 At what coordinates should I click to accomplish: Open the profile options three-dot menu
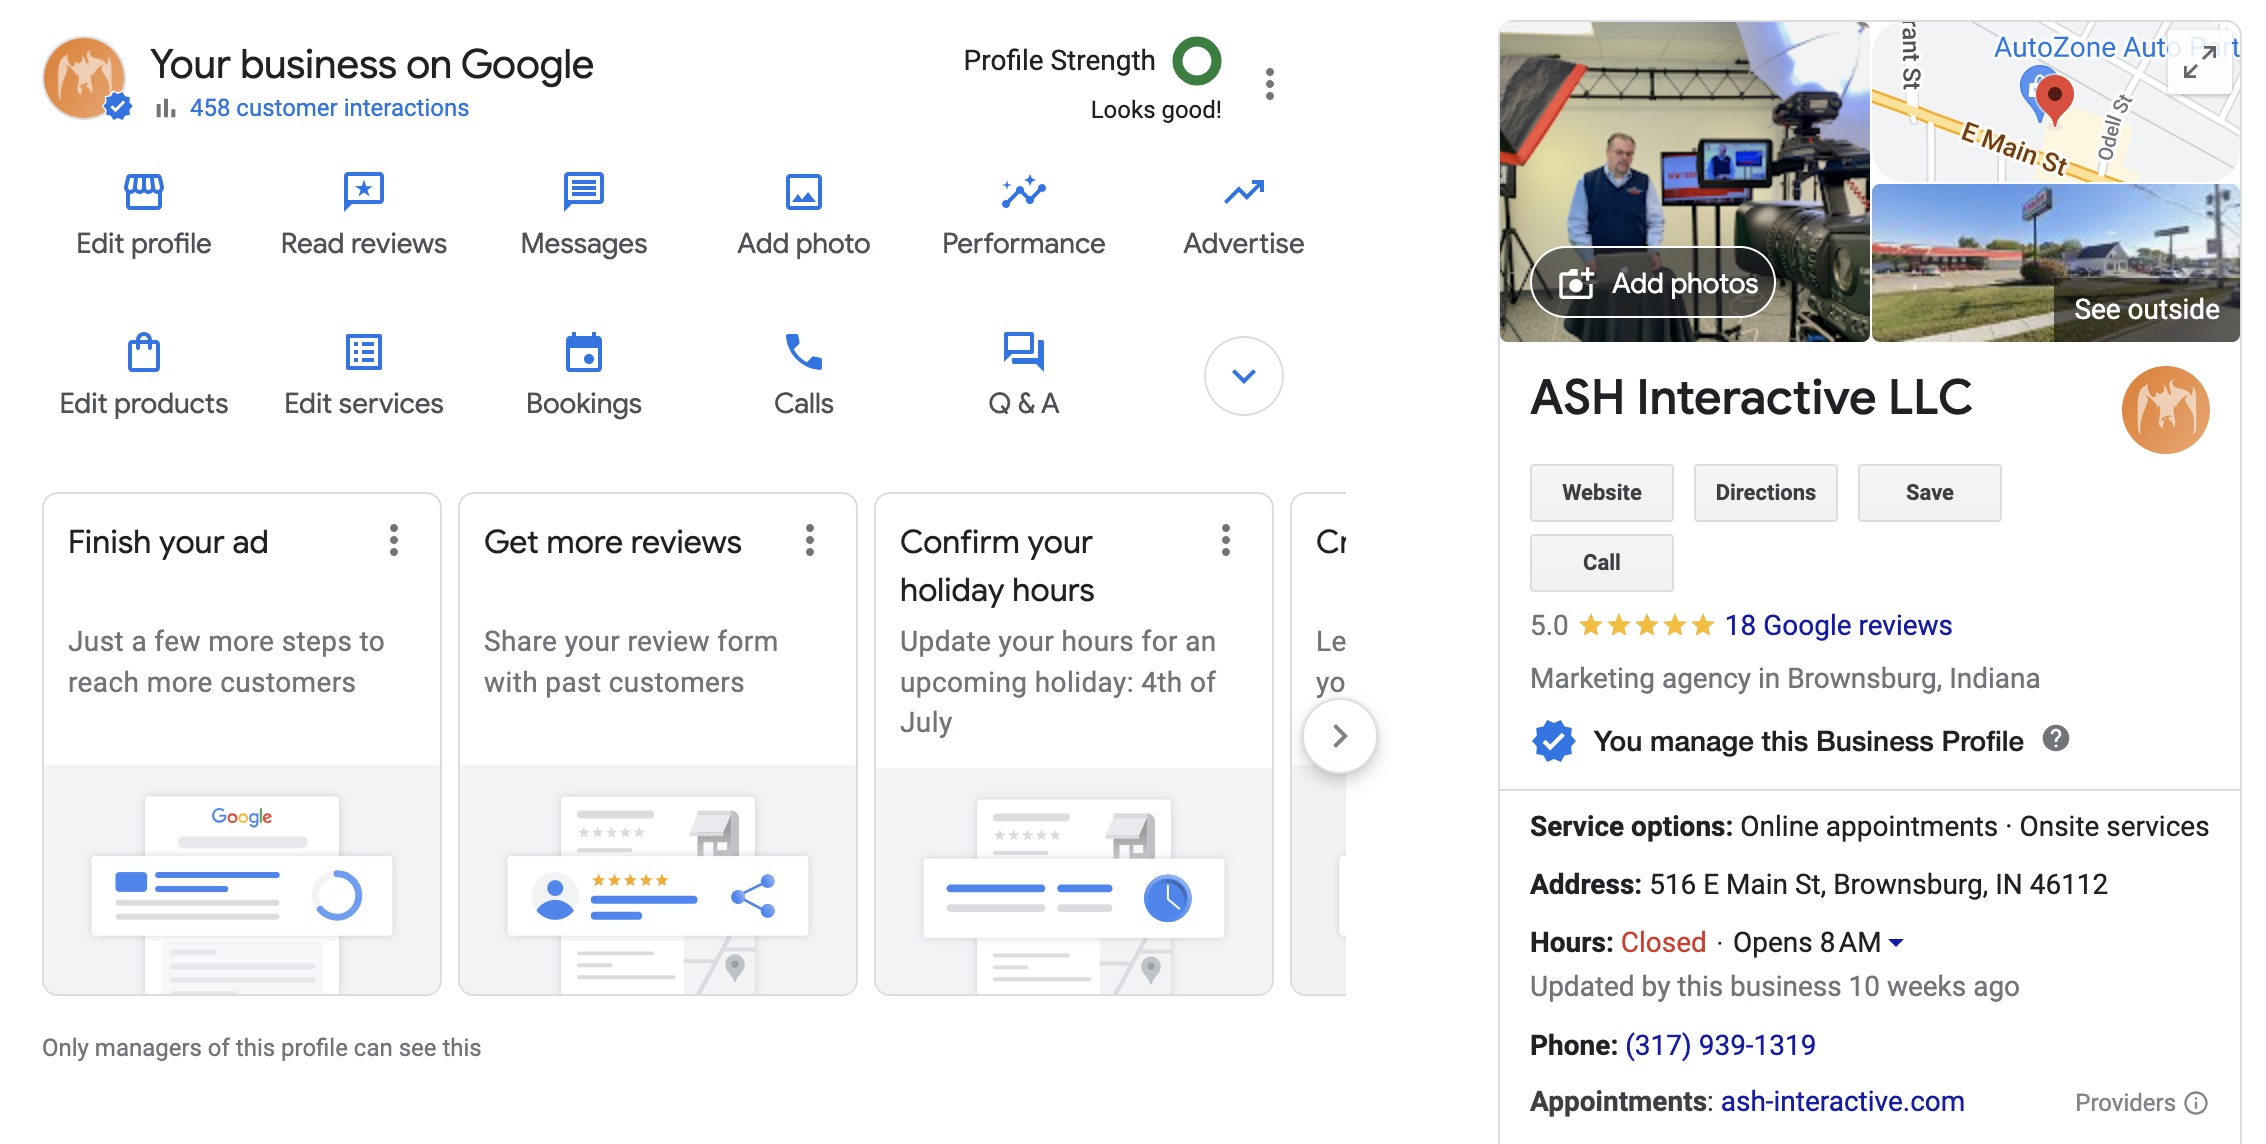pos(1270,84)
